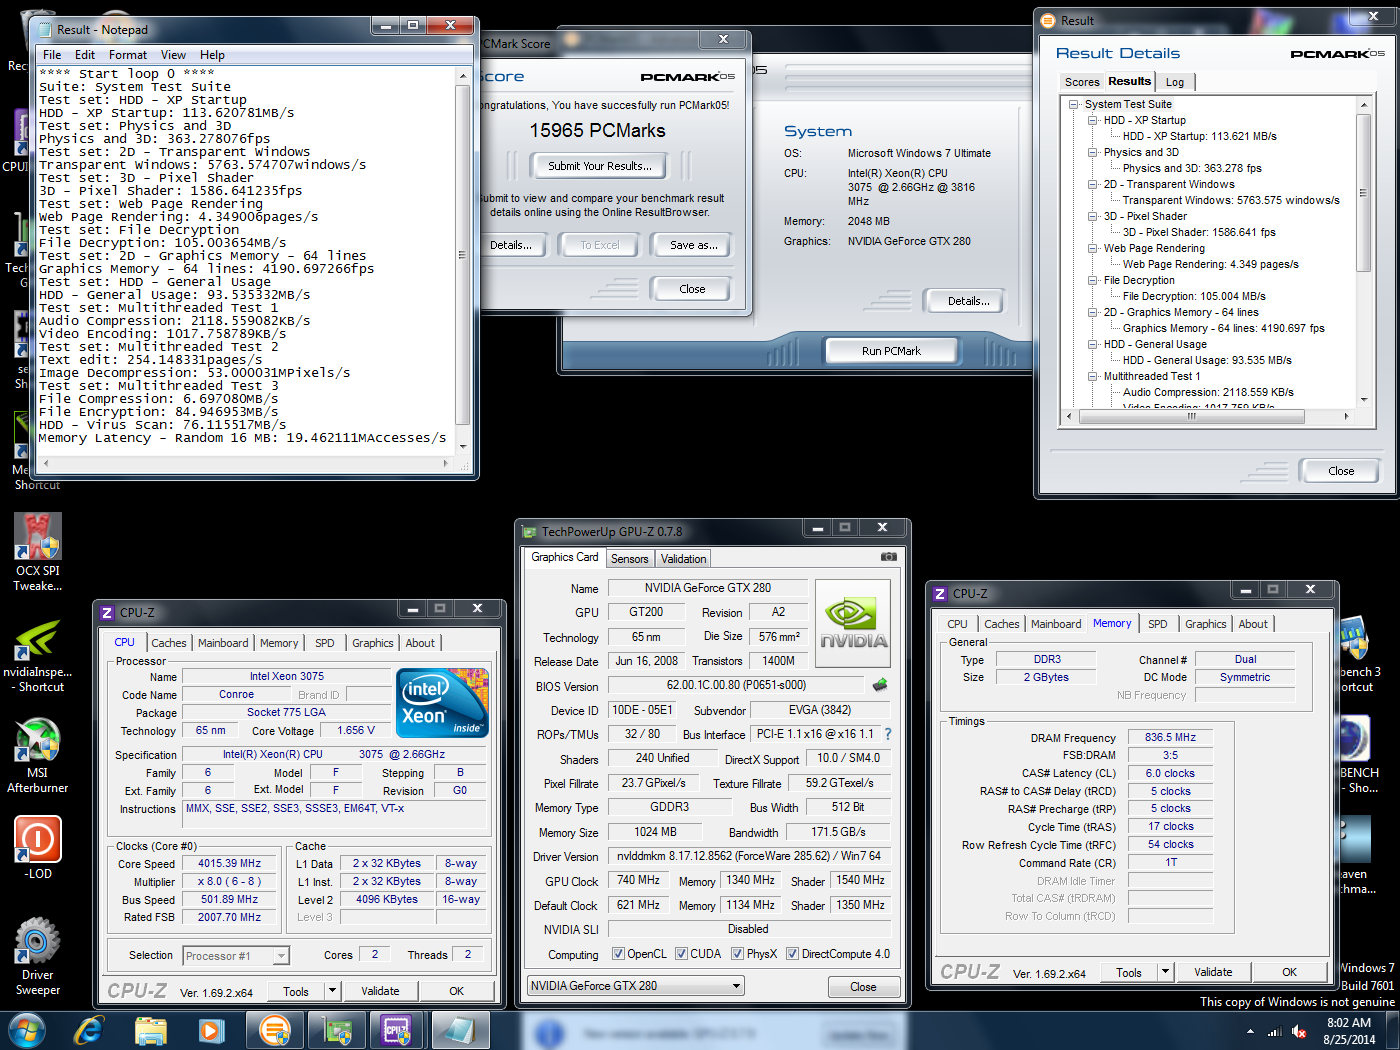Switch to GPU-Z taskbar button
Screen dimensions: 1400x1050
[x=337, y=1030]
